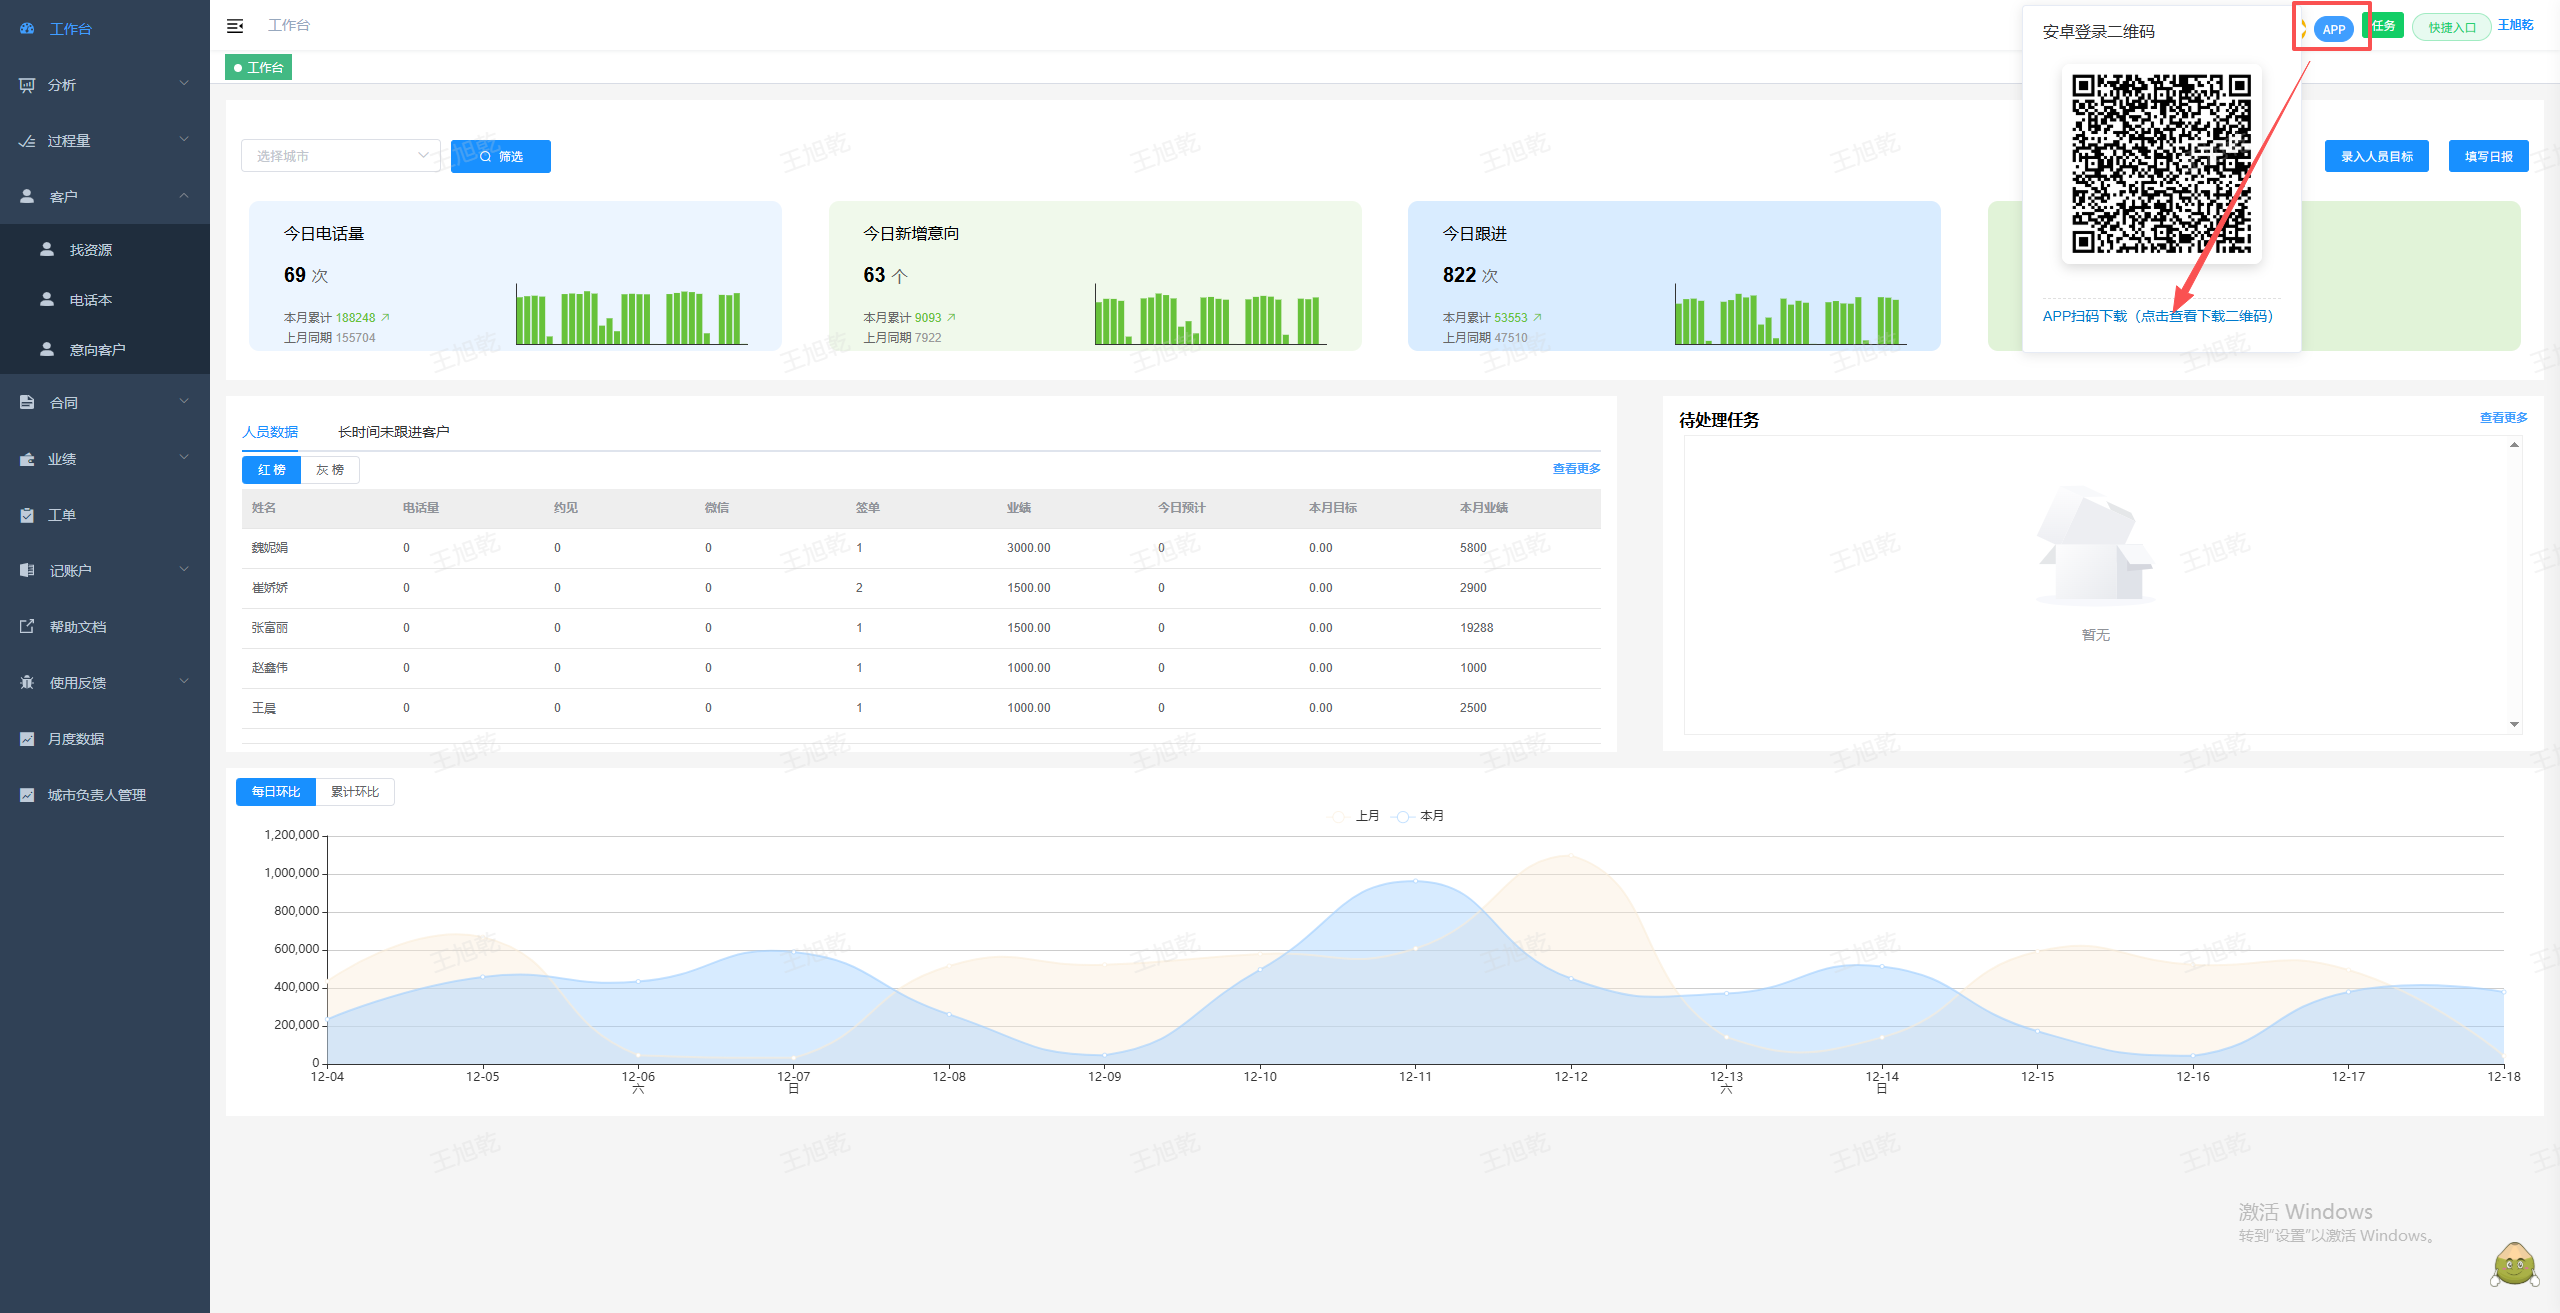Open the 选择城市 dropdown

pyautogui.click(x=341, y=156)
